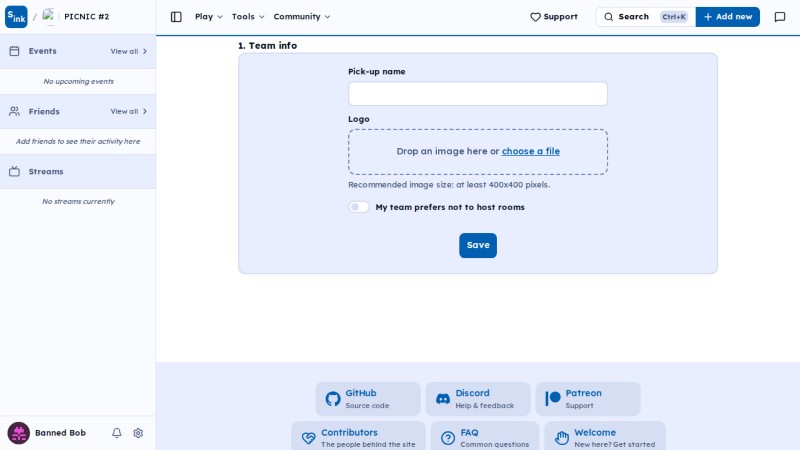Viewport: 800px width, 450px height.
Task: Toggle My team prefers not to host rooms
Action: [359, 207]
